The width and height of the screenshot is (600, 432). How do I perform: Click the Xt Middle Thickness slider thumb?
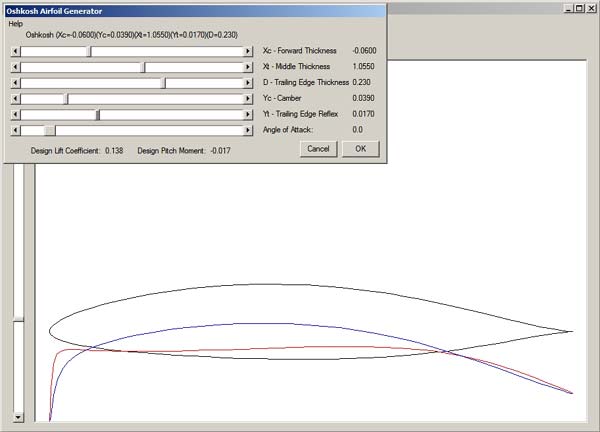(143, 67)
